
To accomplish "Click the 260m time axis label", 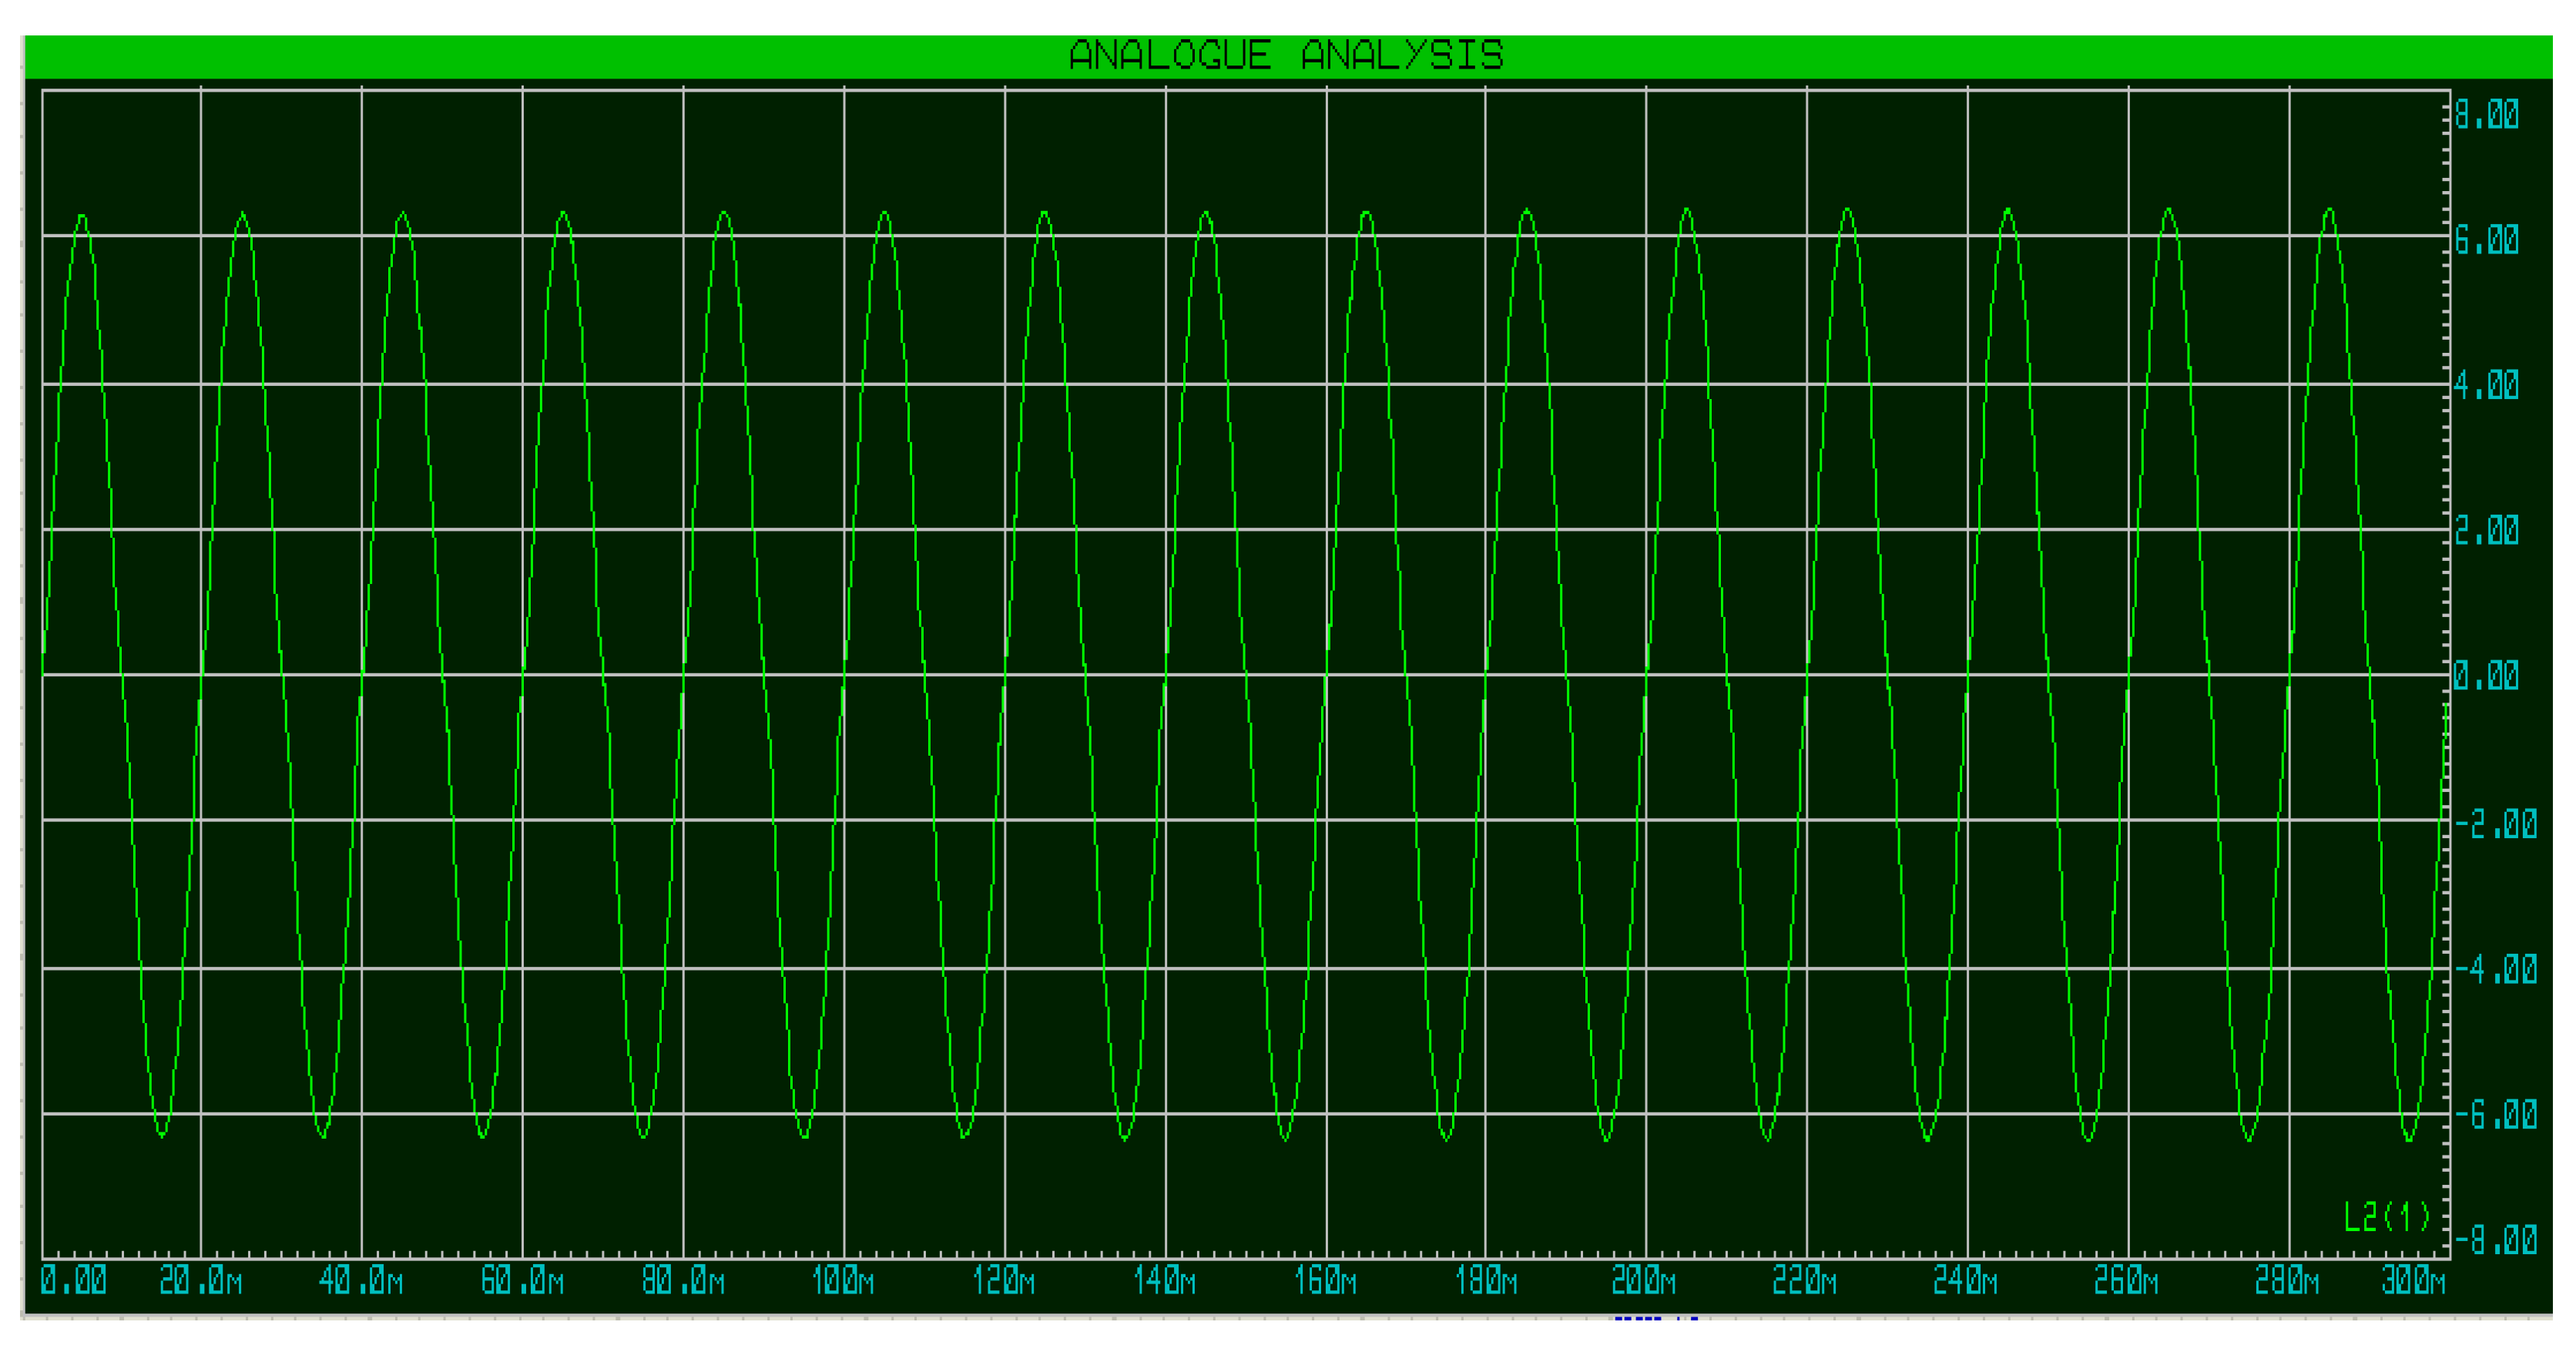I will tap(2125, 1281).
